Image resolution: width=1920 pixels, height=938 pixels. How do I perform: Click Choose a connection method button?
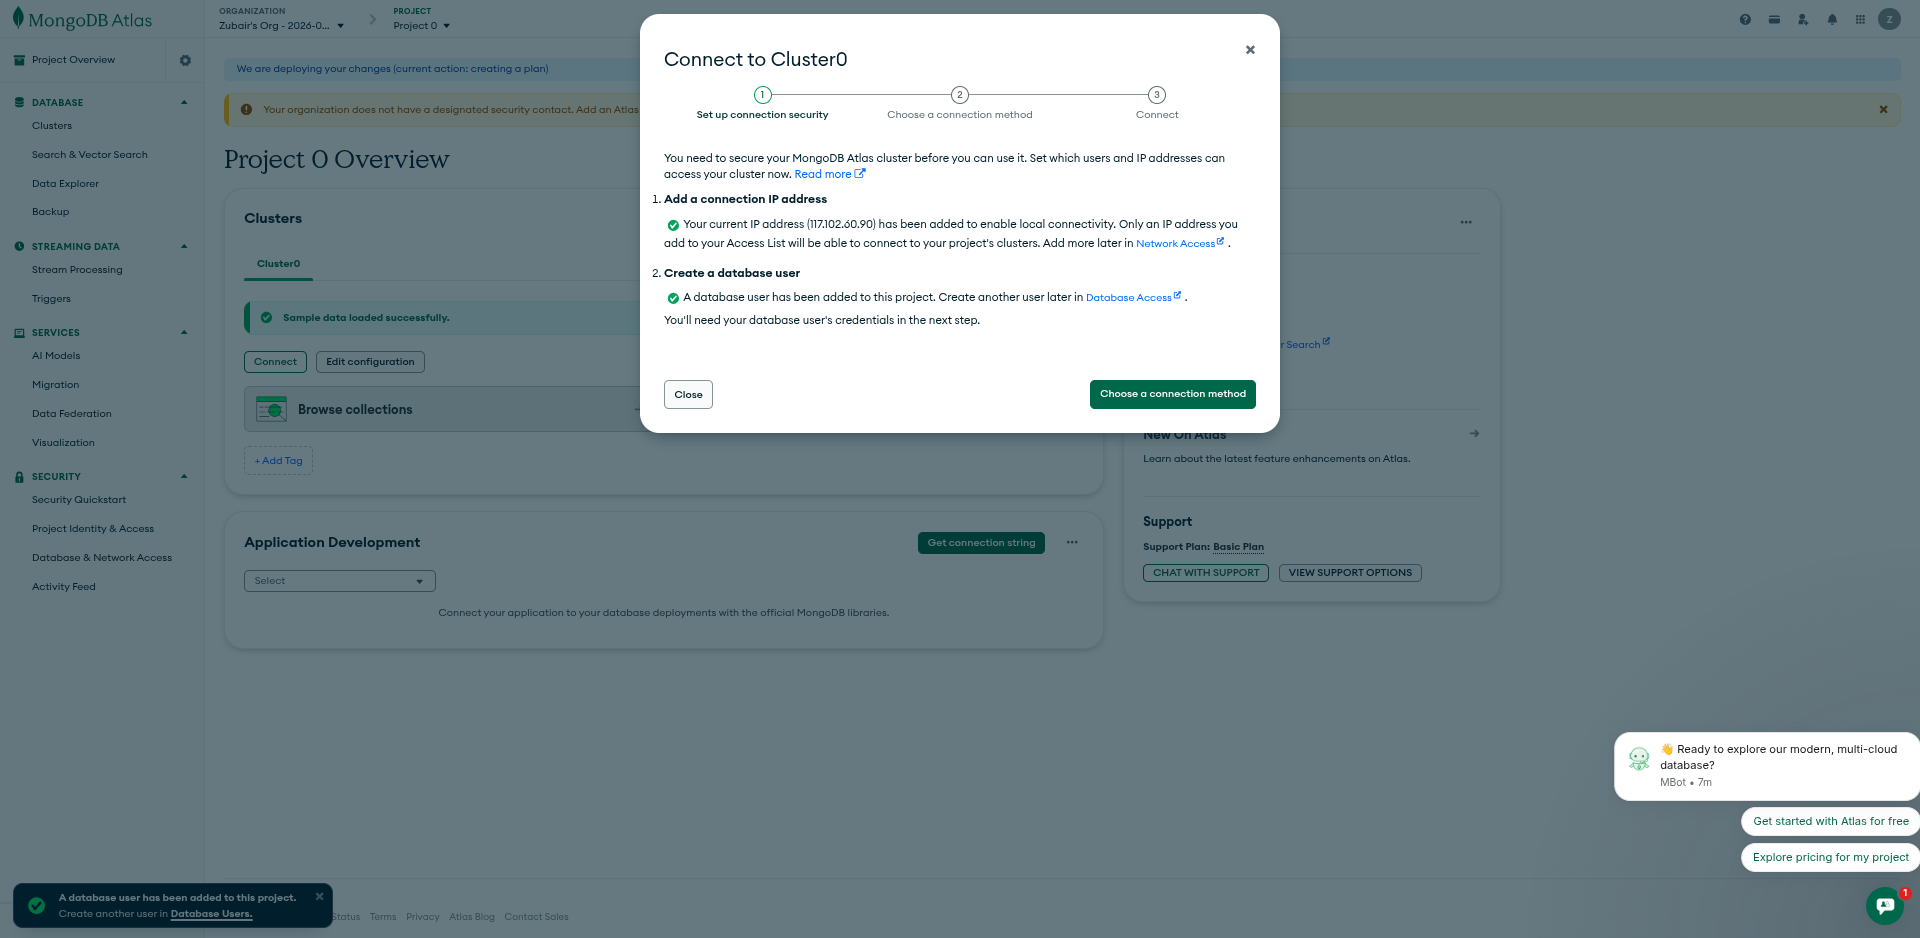click(1172, 394)
